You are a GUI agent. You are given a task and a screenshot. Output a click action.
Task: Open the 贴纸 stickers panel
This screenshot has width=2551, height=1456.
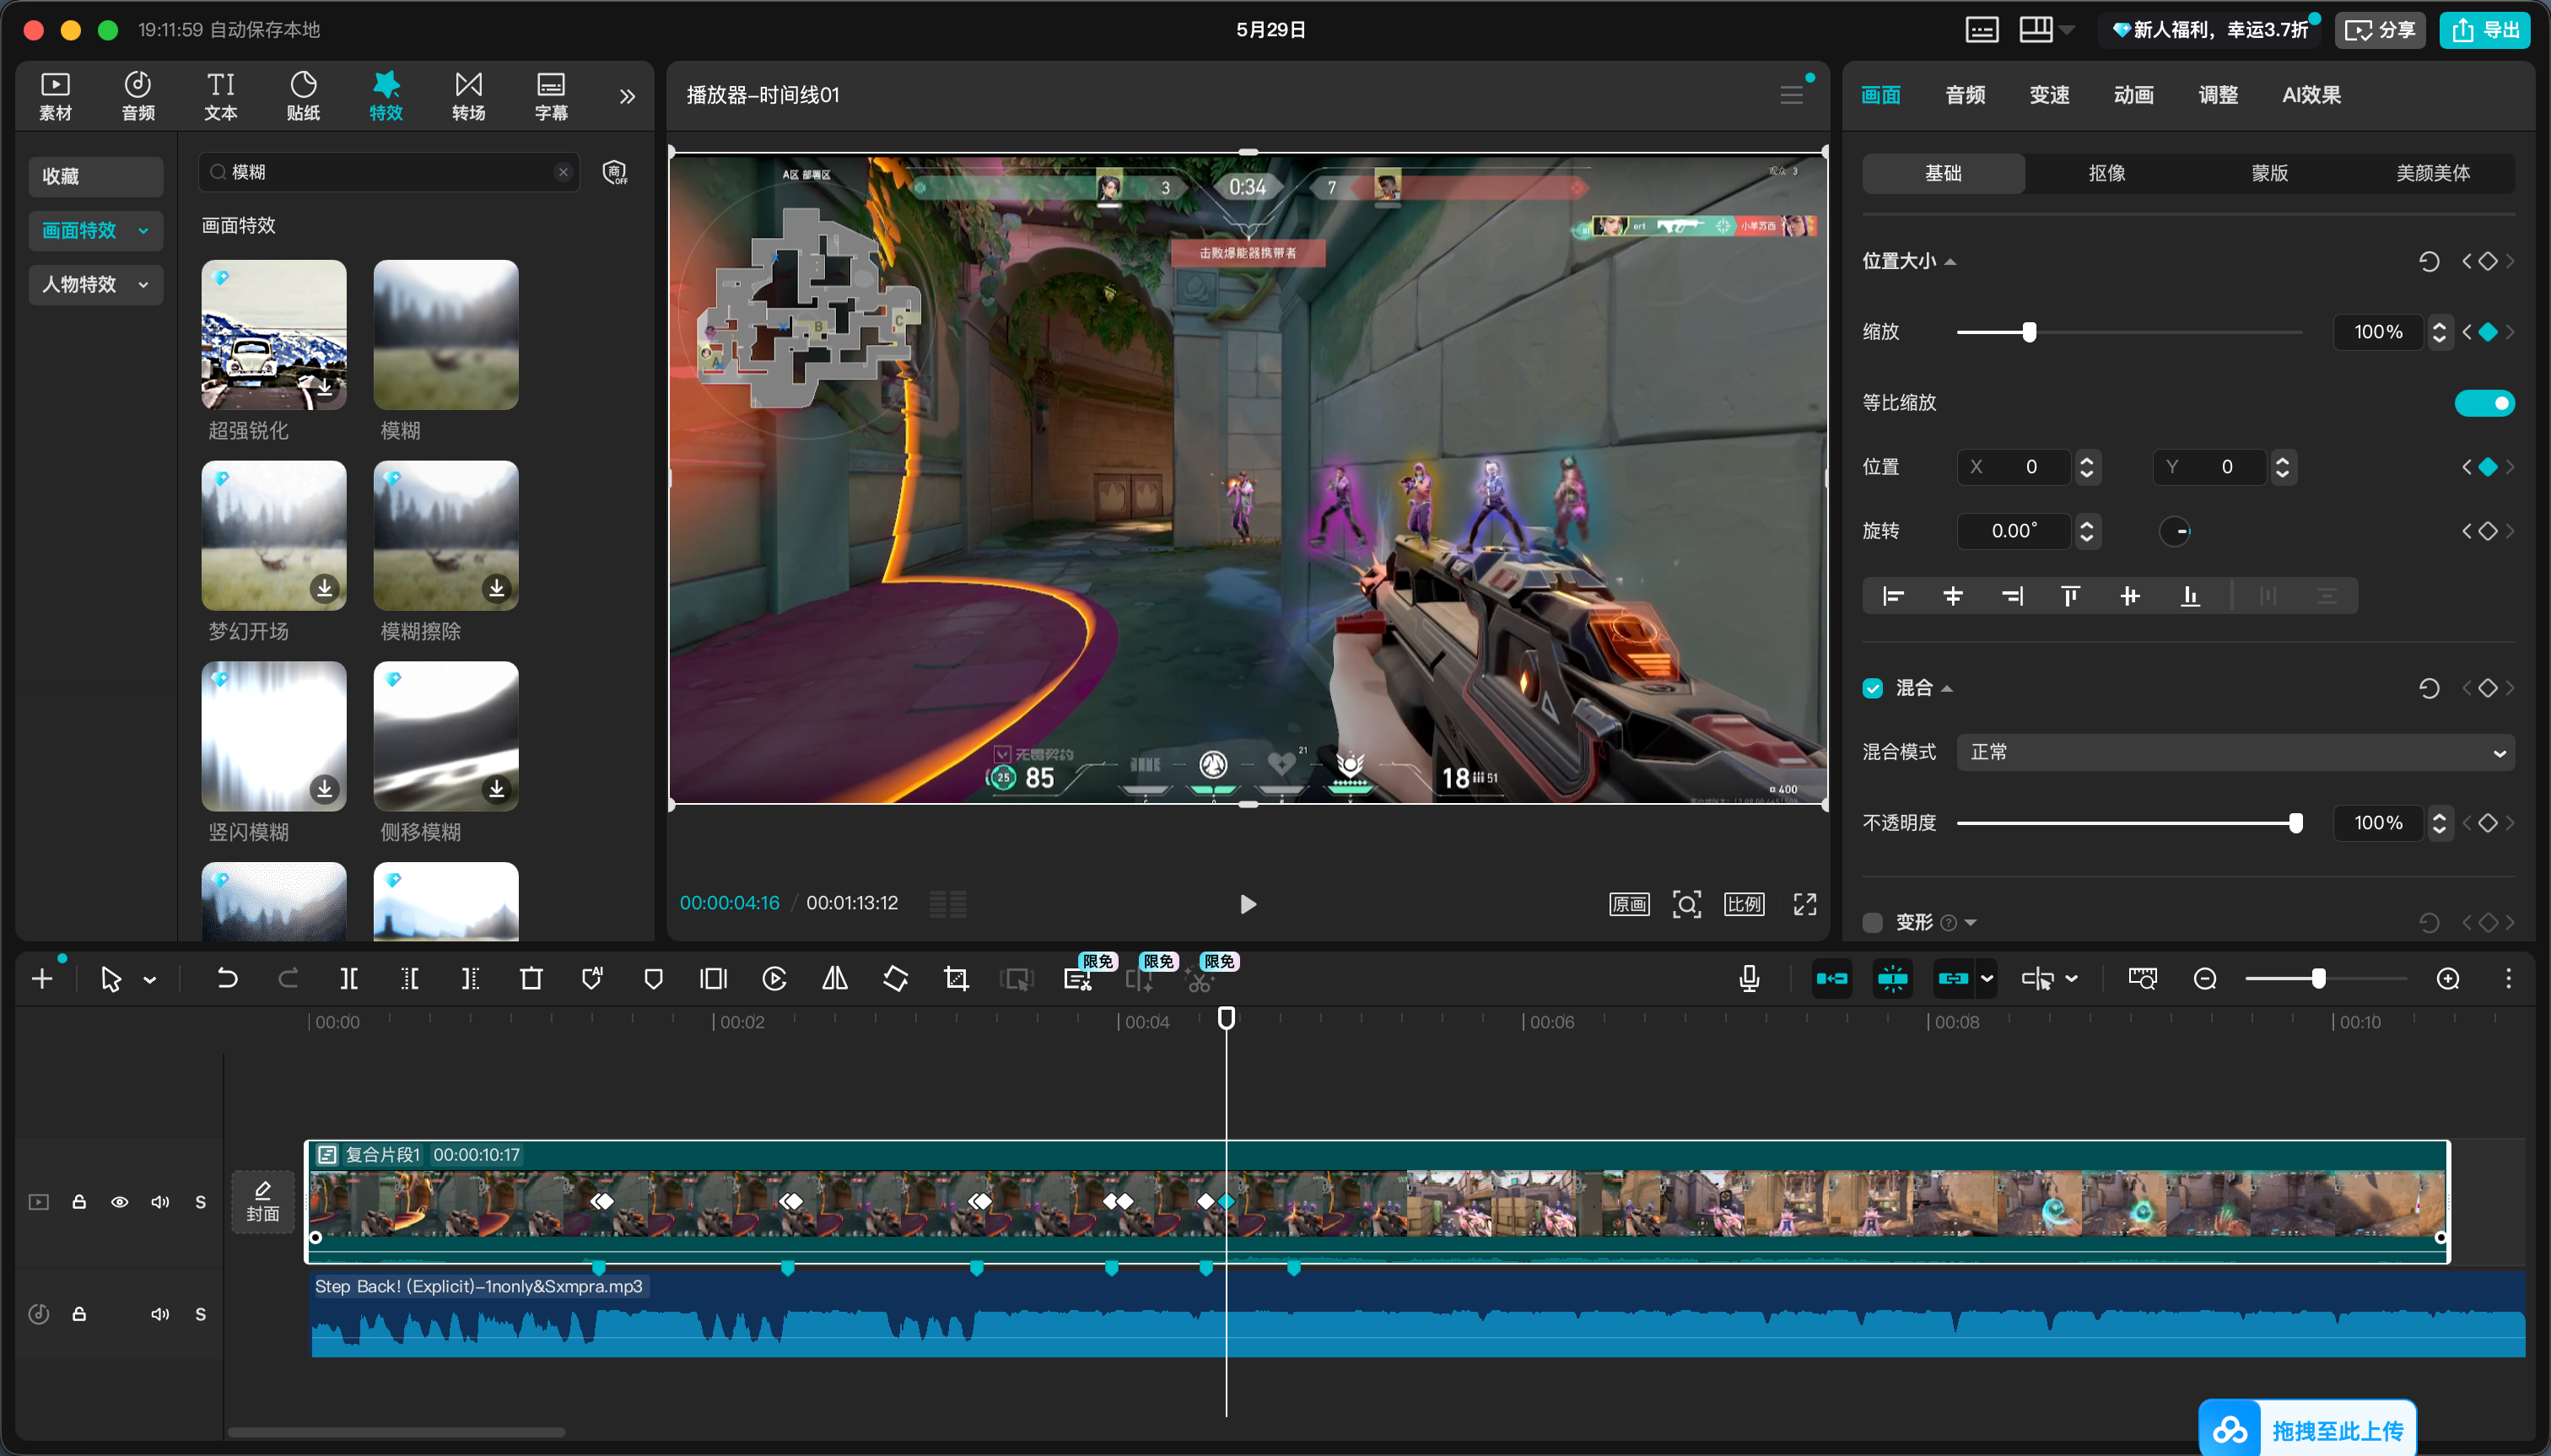pos(303,96)
